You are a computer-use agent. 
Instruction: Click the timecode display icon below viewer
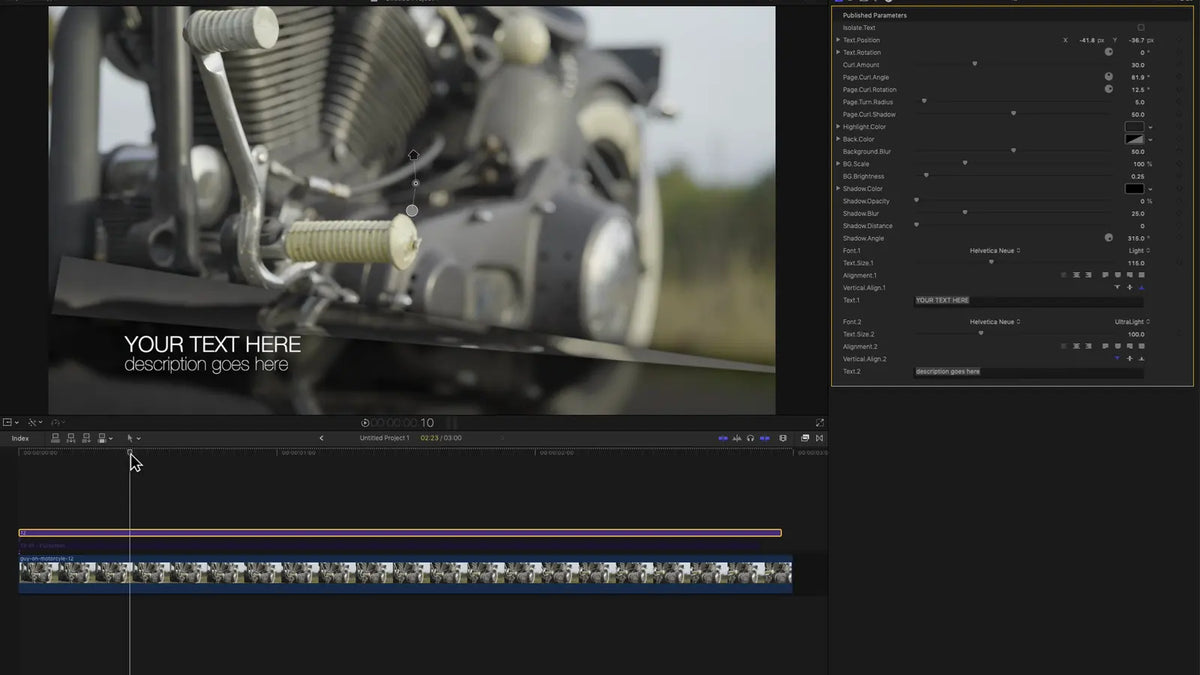pyautogui.click(x=365, y=423)
